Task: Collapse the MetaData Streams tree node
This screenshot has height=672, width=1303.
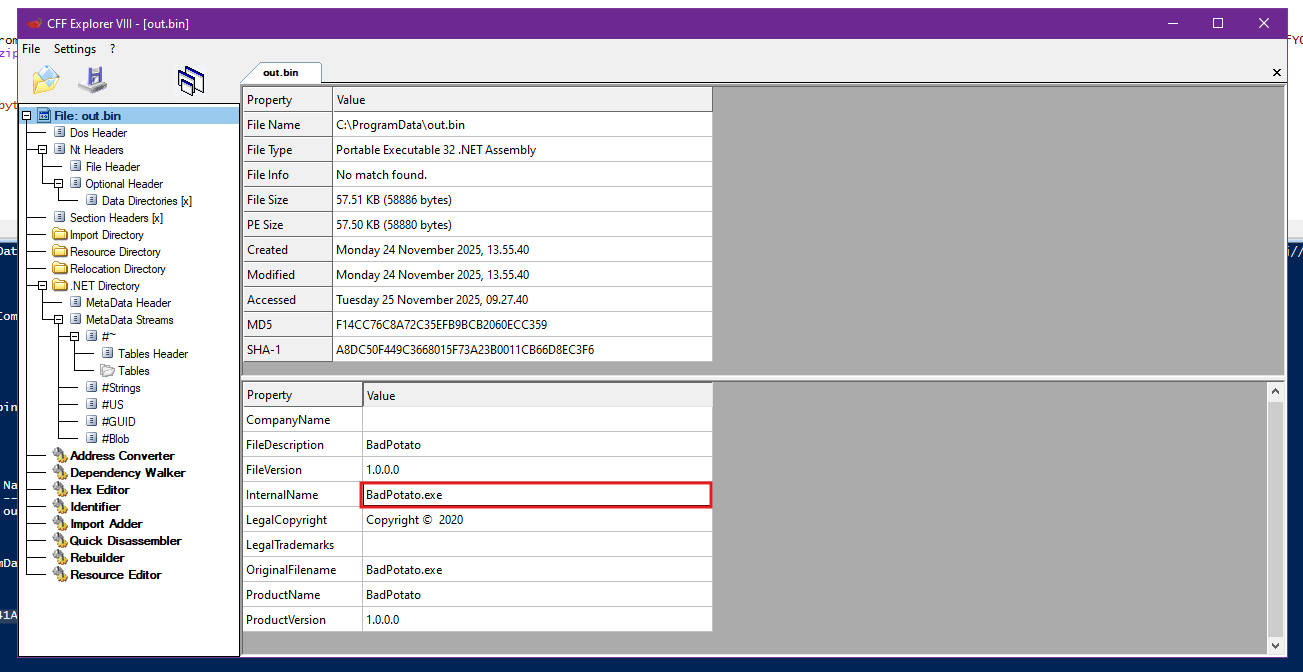Action: (59, 320)
